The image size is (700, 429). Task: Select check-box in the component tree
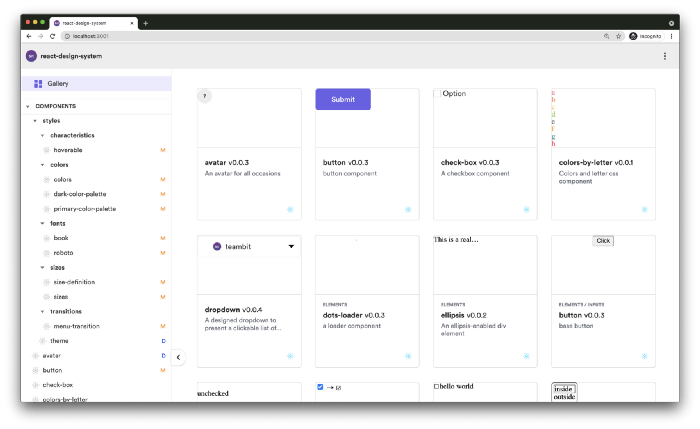(x=58, y=385)
